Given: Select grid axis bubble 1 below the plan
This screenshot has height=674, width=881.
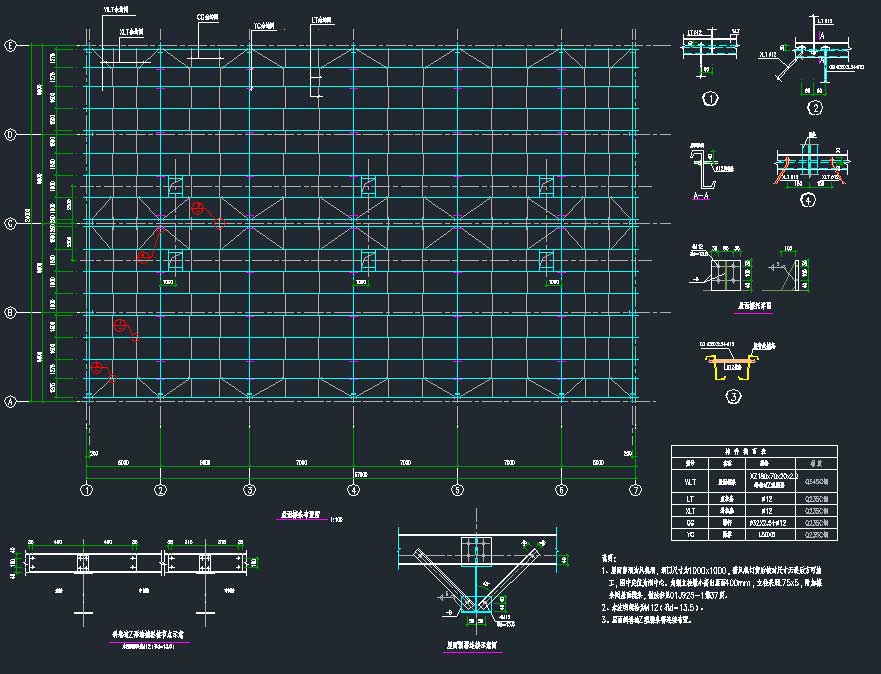Looking at the screenshot, I should 86,490.
